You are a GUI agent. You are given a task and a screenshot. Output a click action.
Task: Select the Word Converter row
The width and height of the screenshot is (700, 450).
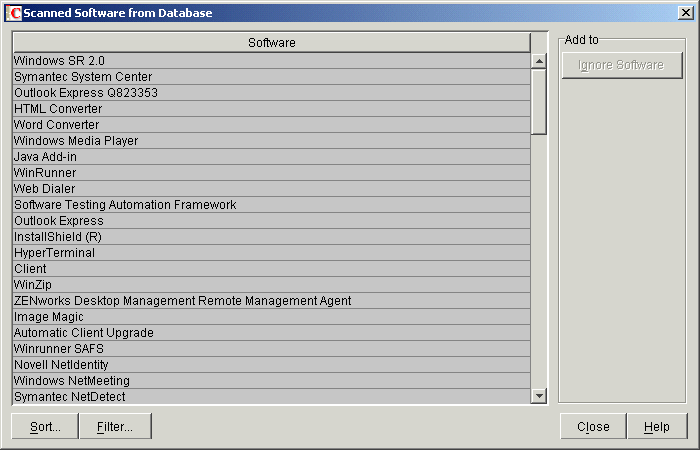click(x=272, y=125)
